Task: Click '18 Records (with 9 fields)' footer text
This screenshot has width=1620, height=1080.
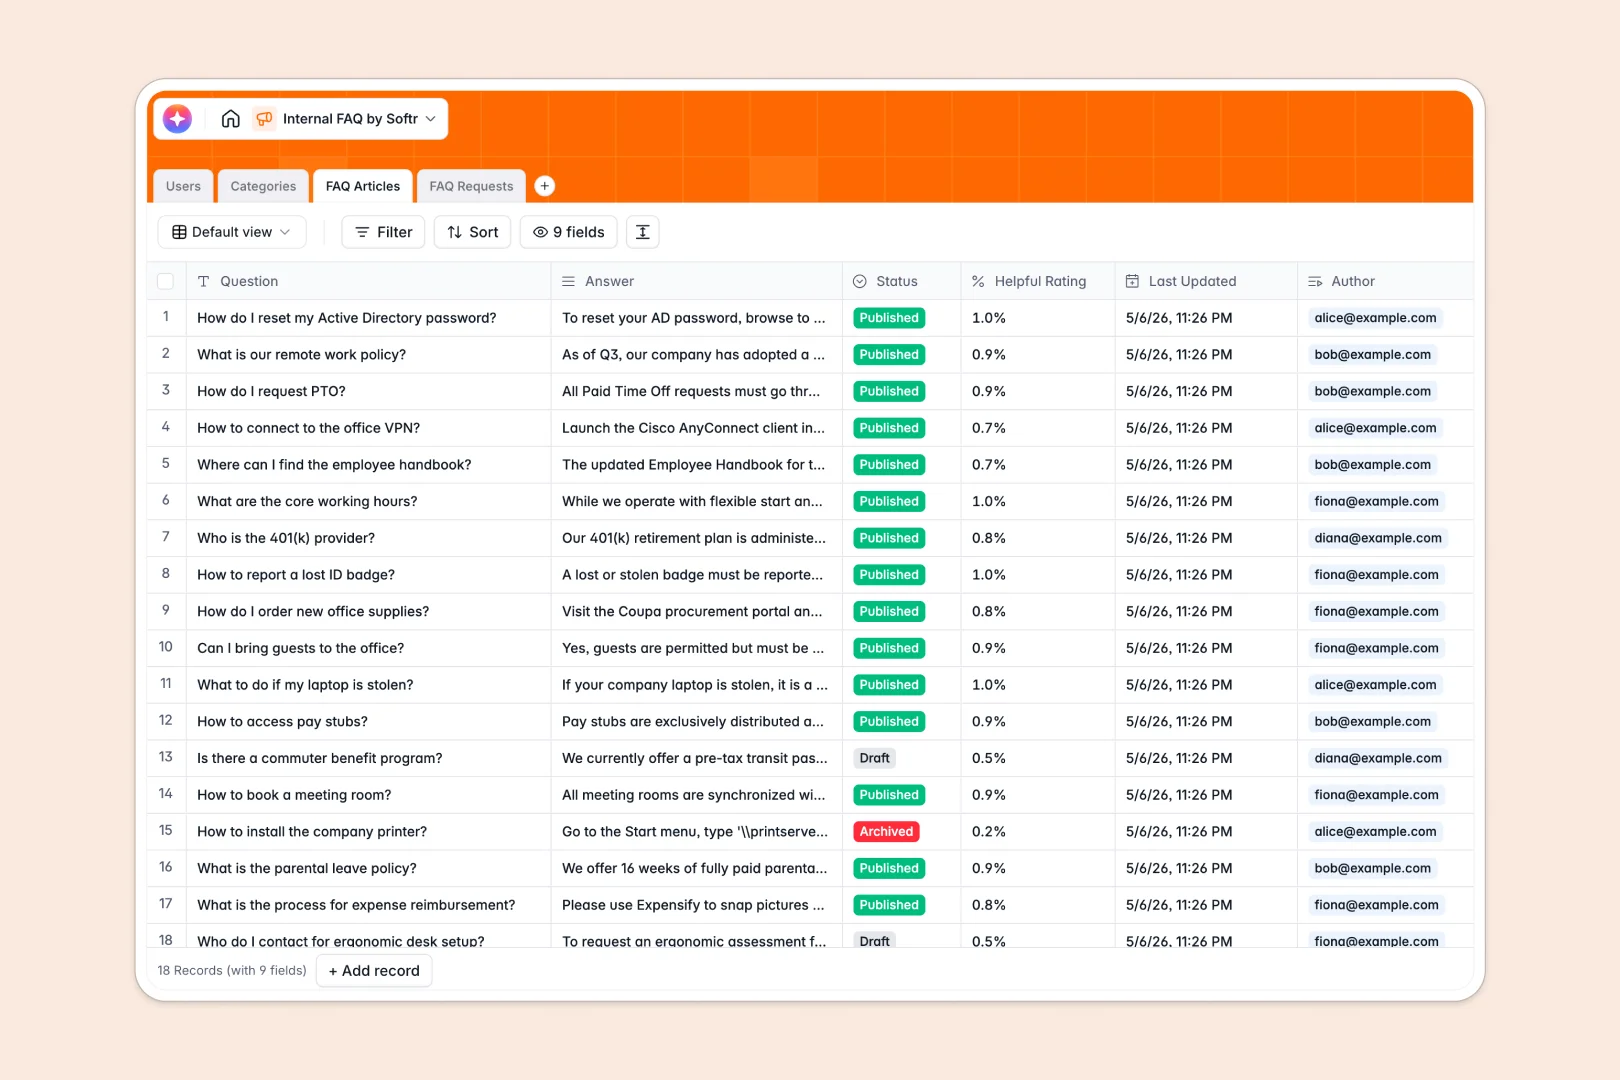Action: pyautogui.click(x=232, y=971)
